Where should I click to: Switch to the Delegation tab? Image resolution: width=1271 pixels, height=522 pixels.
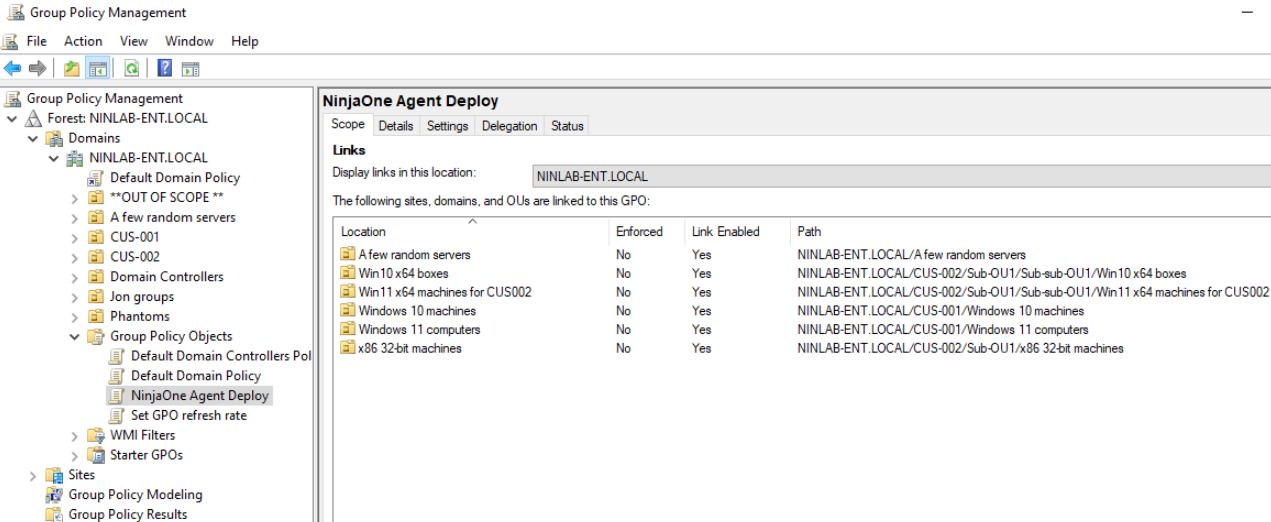(509, 126)
